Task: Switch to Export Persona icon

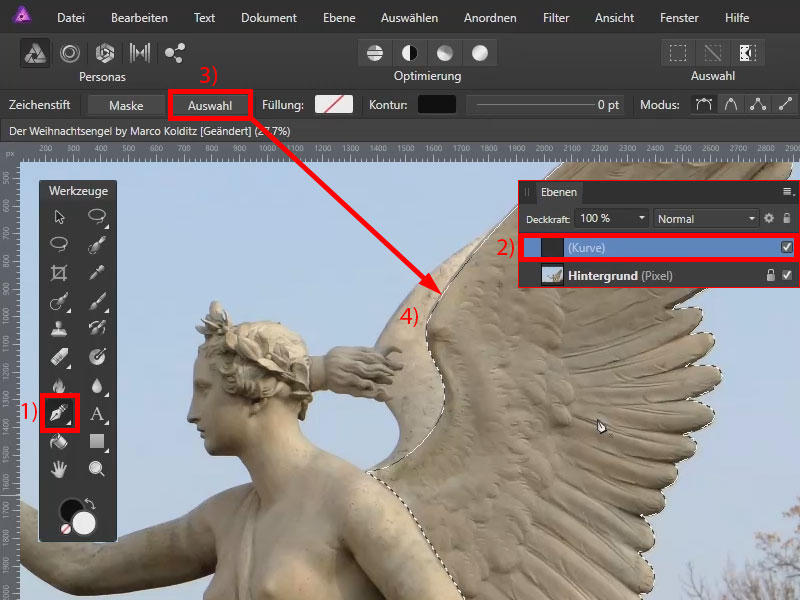Action: (x=174, y=53)
